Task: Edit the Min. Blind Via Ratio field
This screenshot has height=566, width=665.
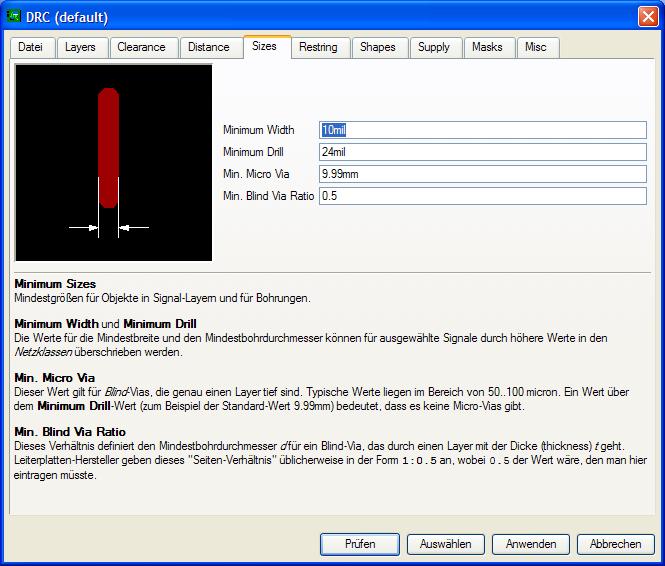Action: [483, 196]
